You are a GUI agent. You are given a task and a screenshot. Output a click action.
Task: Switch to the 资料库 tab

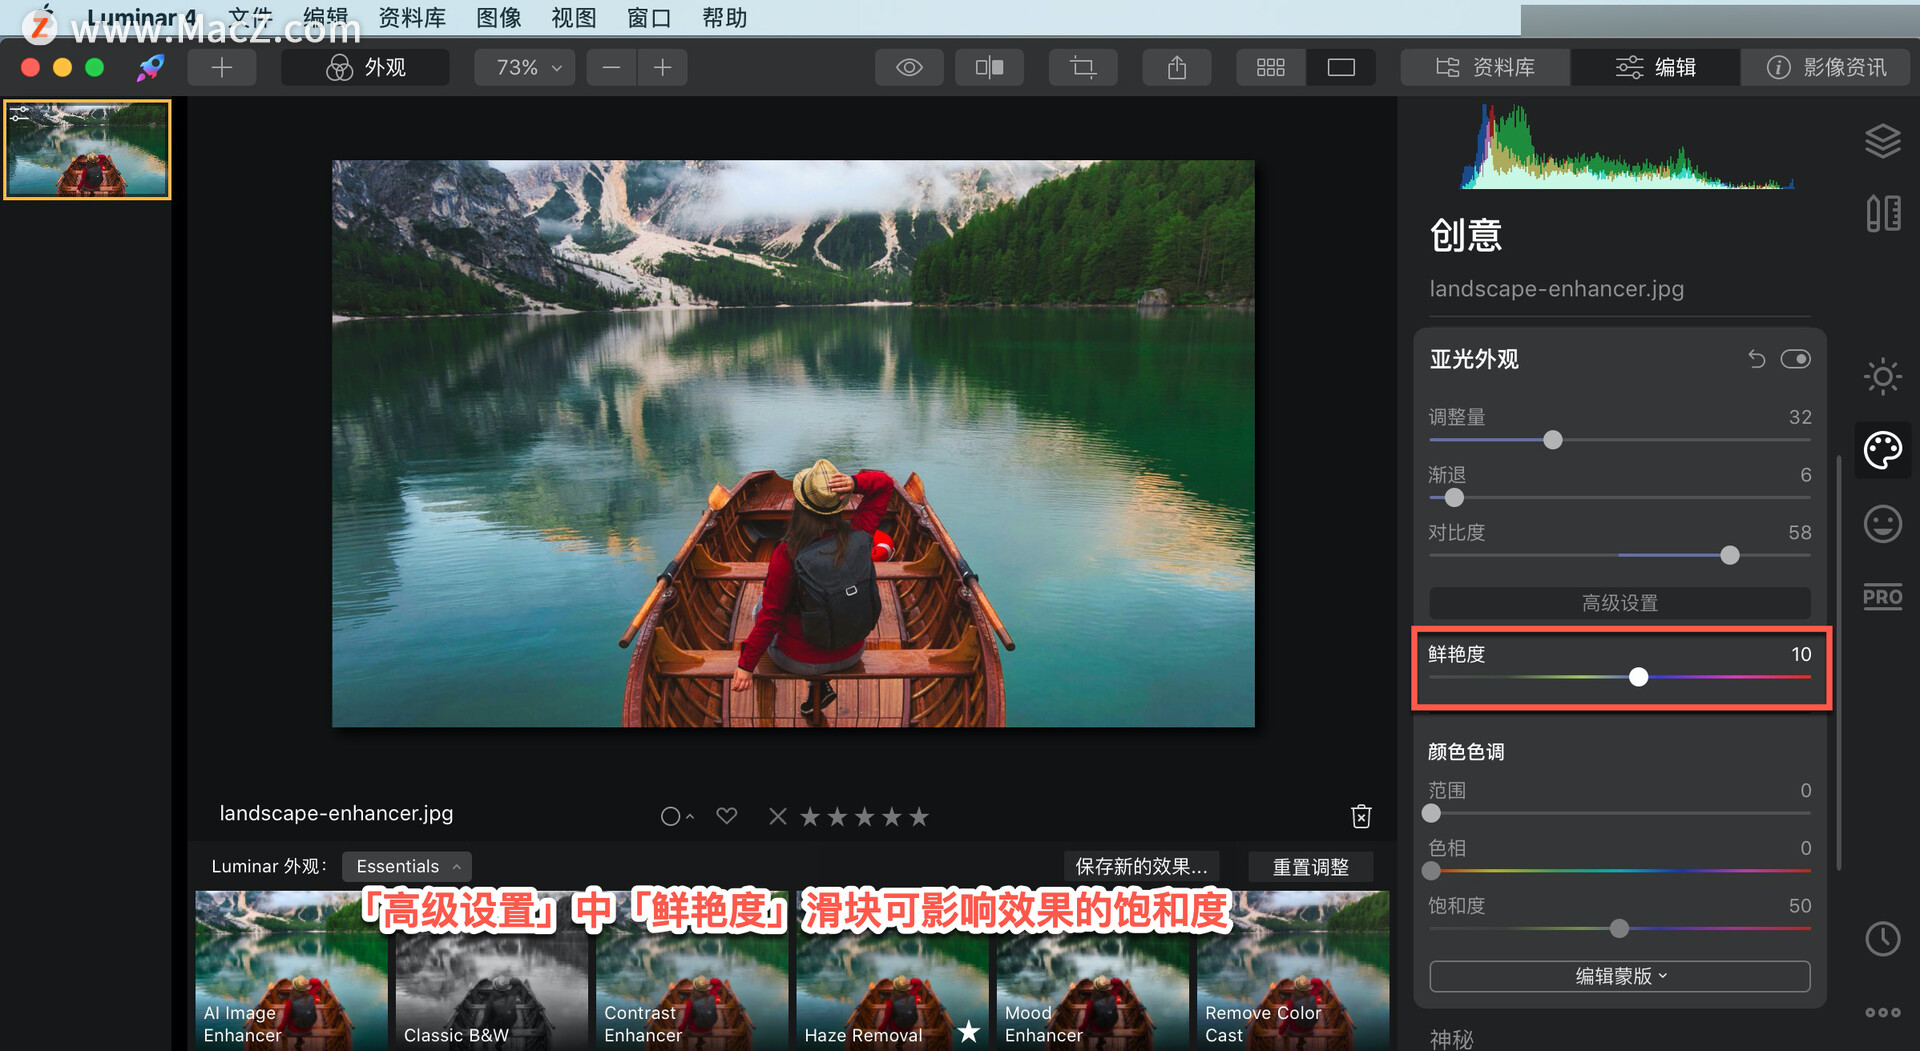pyautogui.click(x=1484, y=67)
